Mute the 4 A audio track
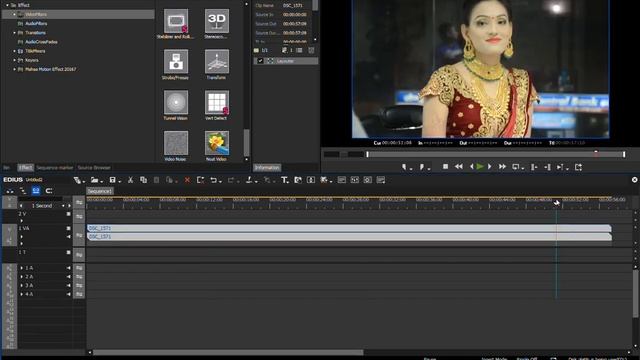The height and width of the screenshot is (360, 640). pos(69,294)
